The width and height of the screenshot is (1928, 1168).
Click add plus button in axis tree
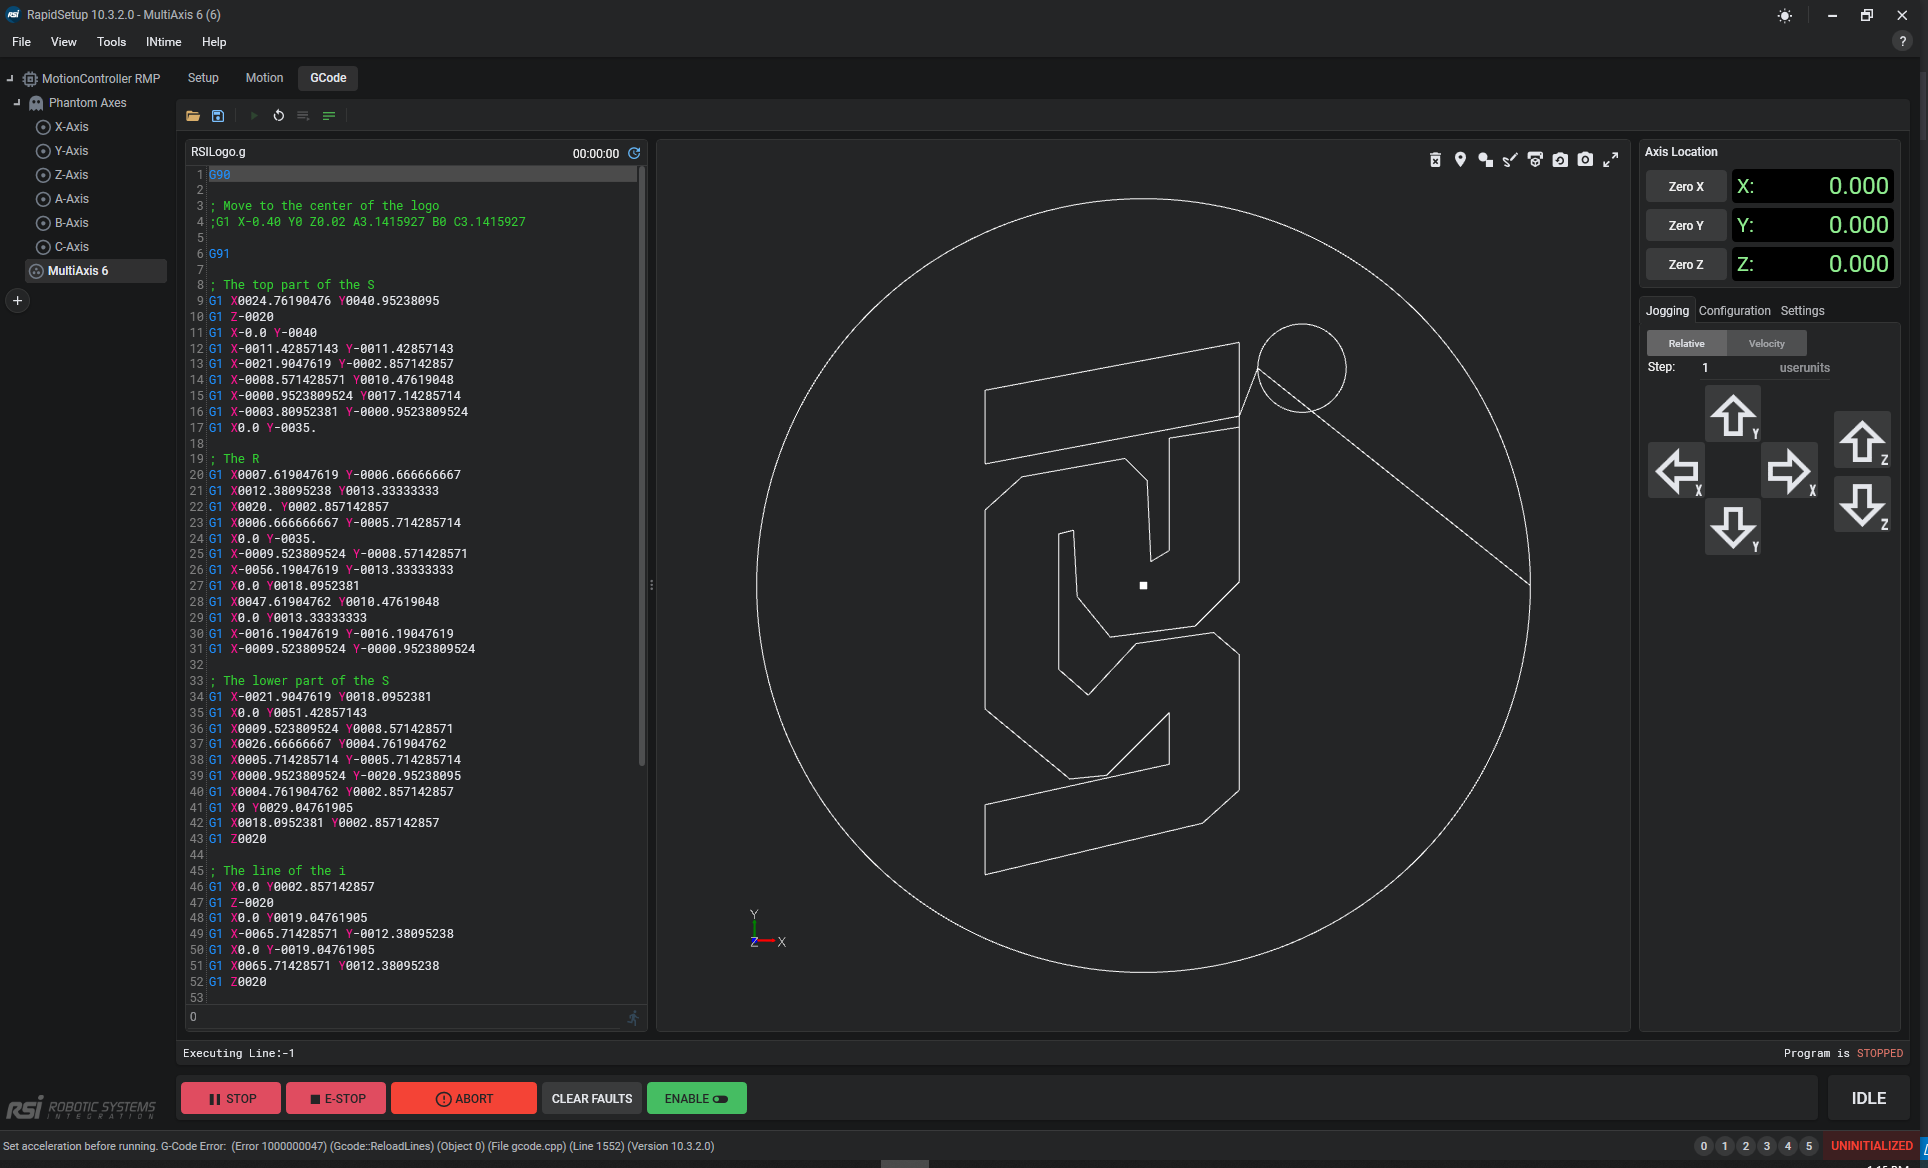(x=17, y=300)
